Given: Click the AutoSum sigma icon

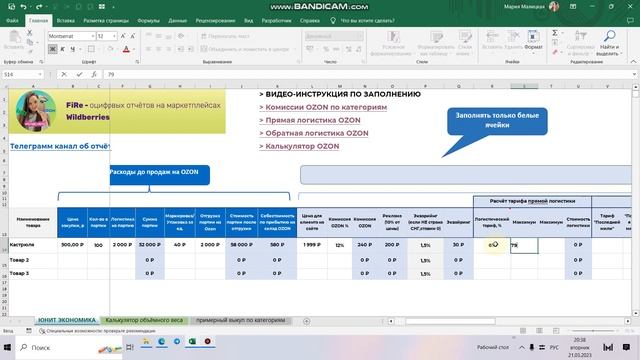Looking at the screenshot, I should 555,33.
